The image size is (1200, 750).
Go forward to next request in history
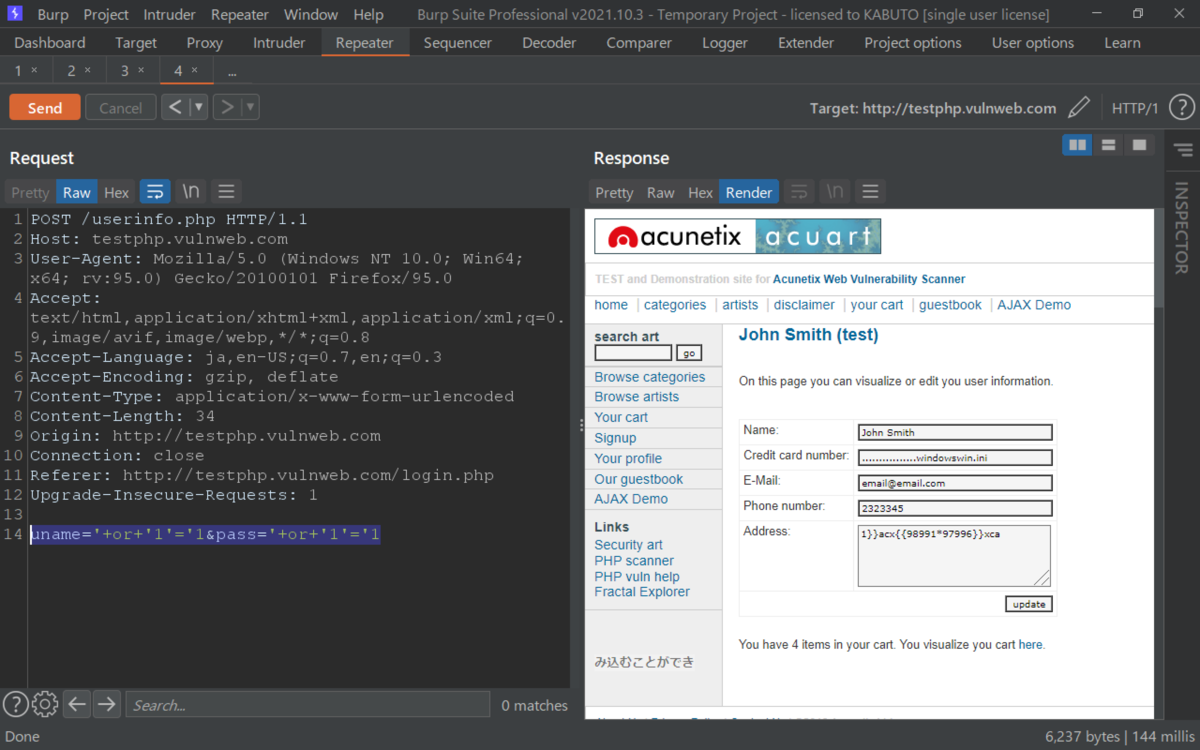click(x=227, y=107)
